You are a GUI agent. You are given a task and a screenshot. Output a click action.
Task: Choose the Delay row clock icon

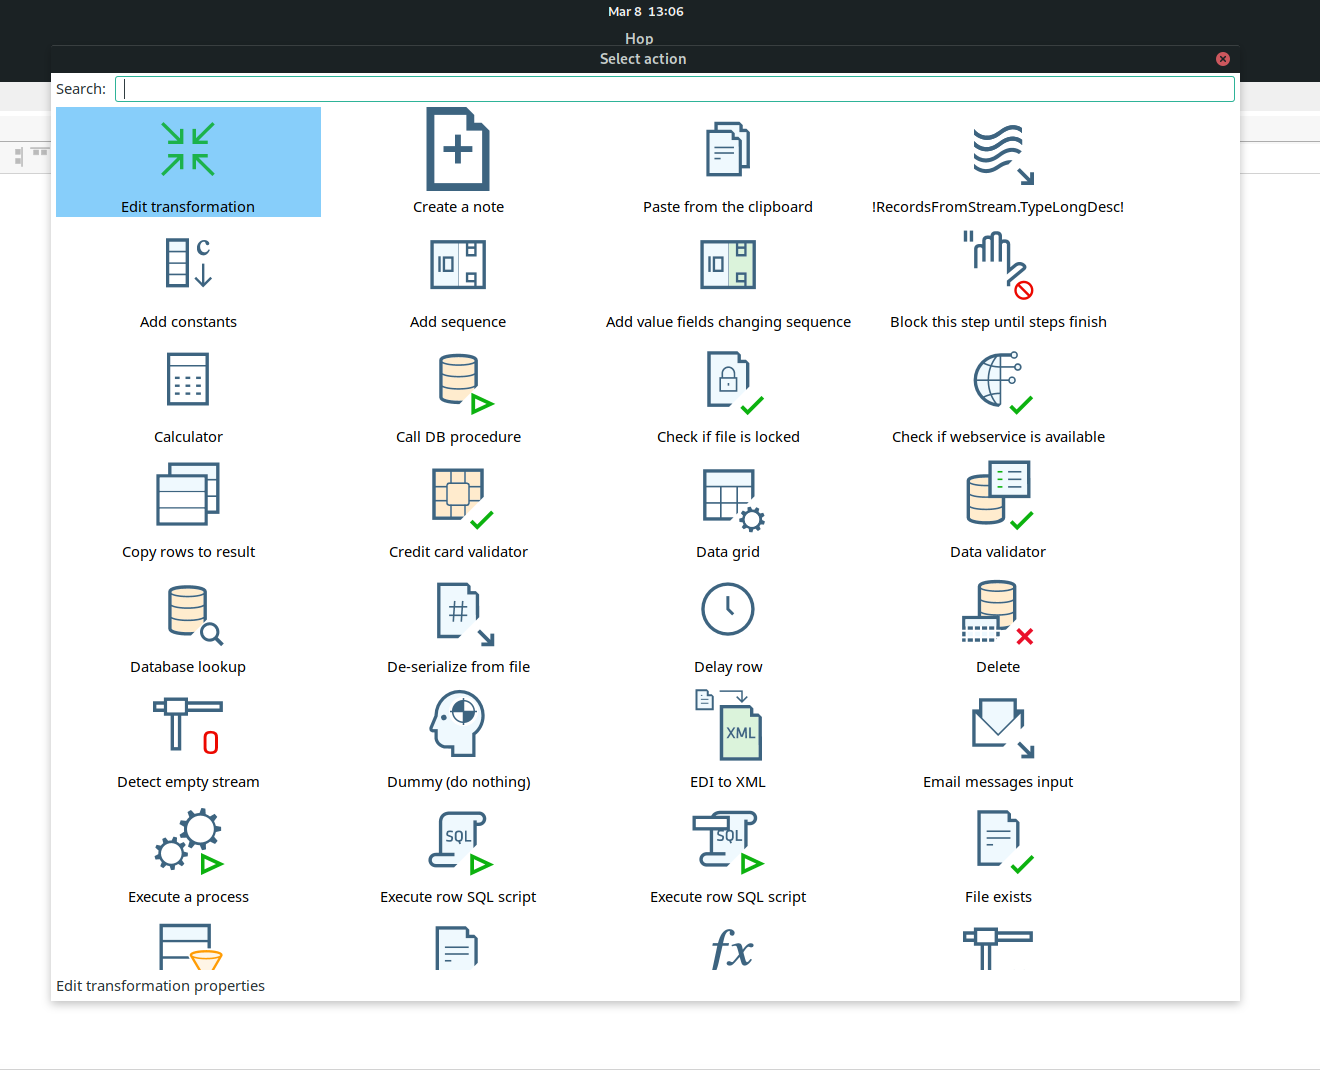click(x=728, y=609)
